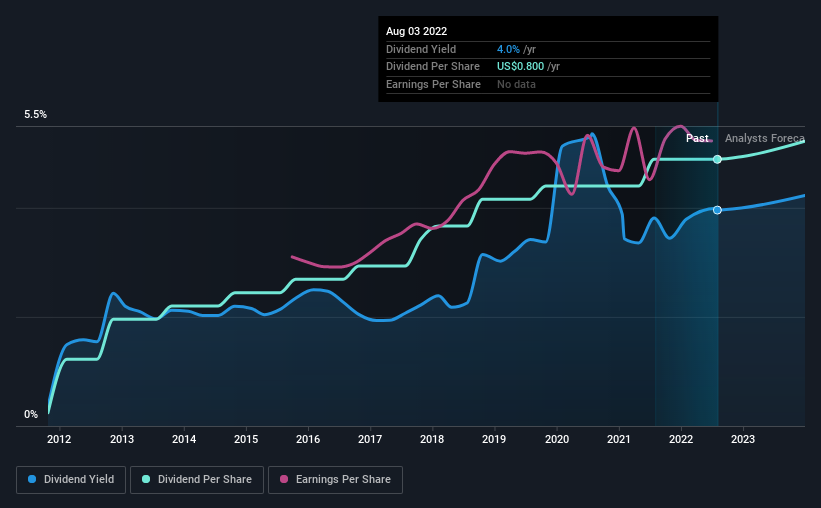The height and width of the screenshot is (508, 821).
Task: Click the 5.5% y-axis label
Action: pyautogui.click(x=36, y=114)
